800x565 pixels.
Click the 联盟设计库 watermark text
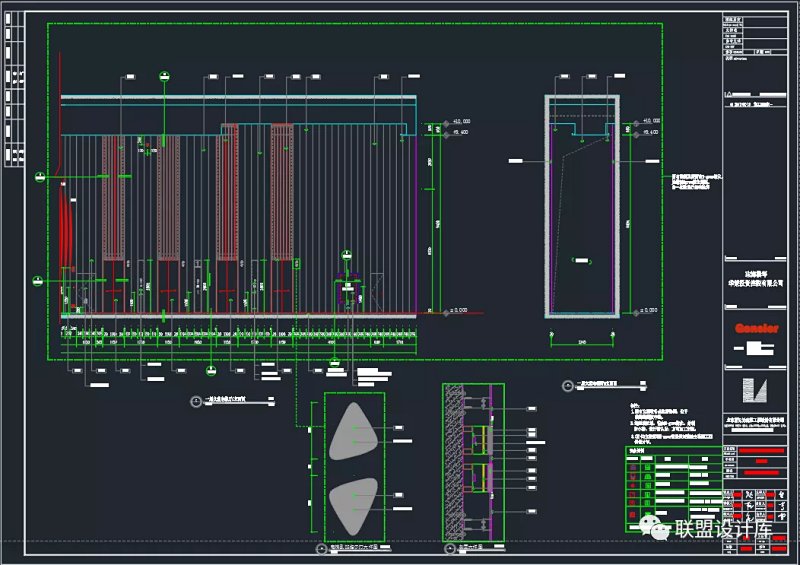[x=722, y=529]
